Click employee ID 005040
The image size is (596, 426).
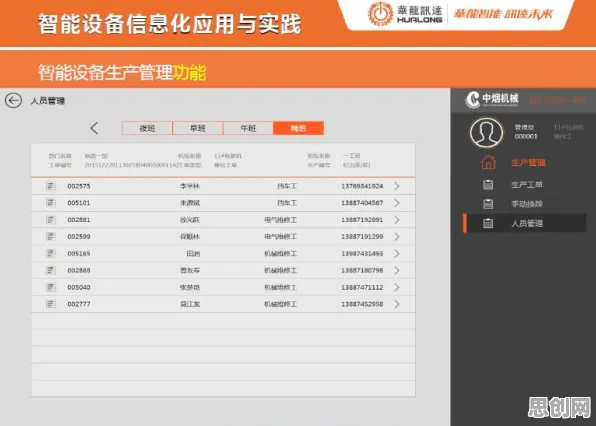pyautogui.click(x=79, y=287)
